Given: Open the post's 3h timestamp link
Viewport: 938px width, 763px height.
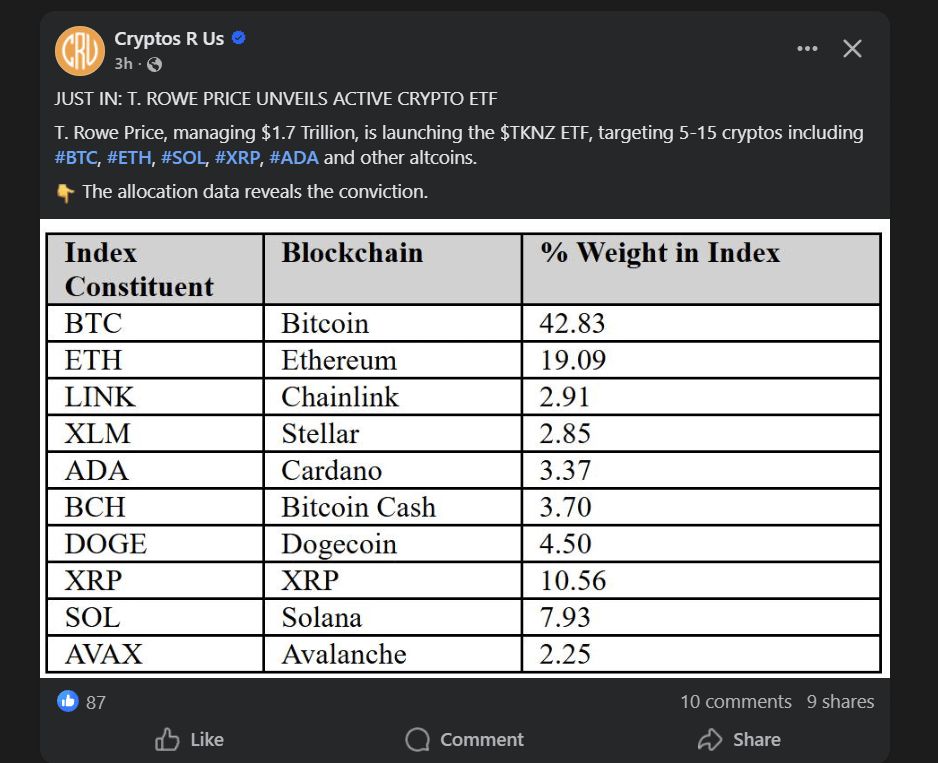Looking at the screenshot, I should coord(123,64).
